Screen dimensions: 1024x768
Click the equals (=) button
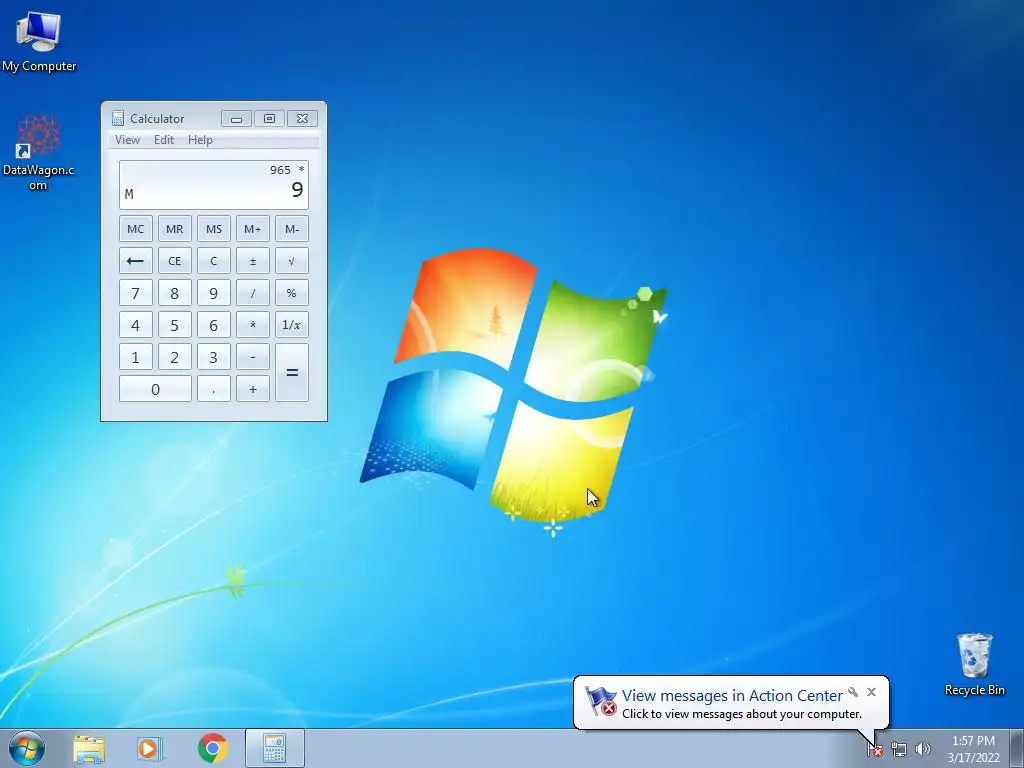tap(292, 372)
